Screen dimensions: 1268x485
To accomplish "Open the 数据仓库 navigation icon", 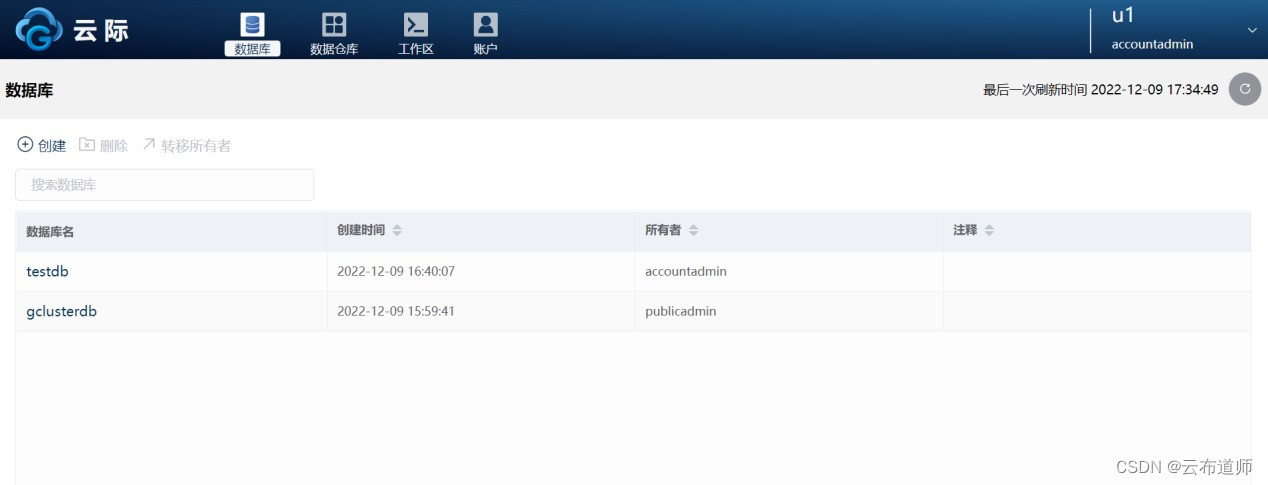I will [334, 33].
